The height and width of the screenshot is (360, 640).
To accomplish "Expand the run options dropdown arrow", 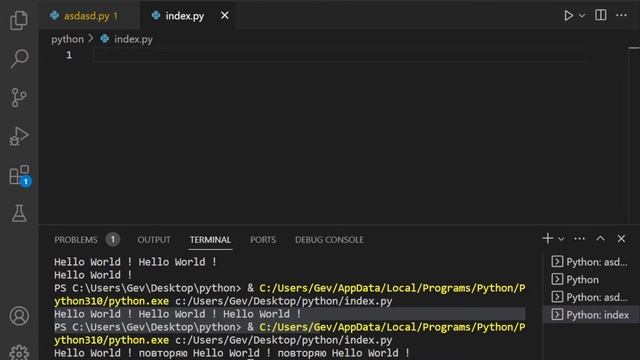I will pos(582,16).
